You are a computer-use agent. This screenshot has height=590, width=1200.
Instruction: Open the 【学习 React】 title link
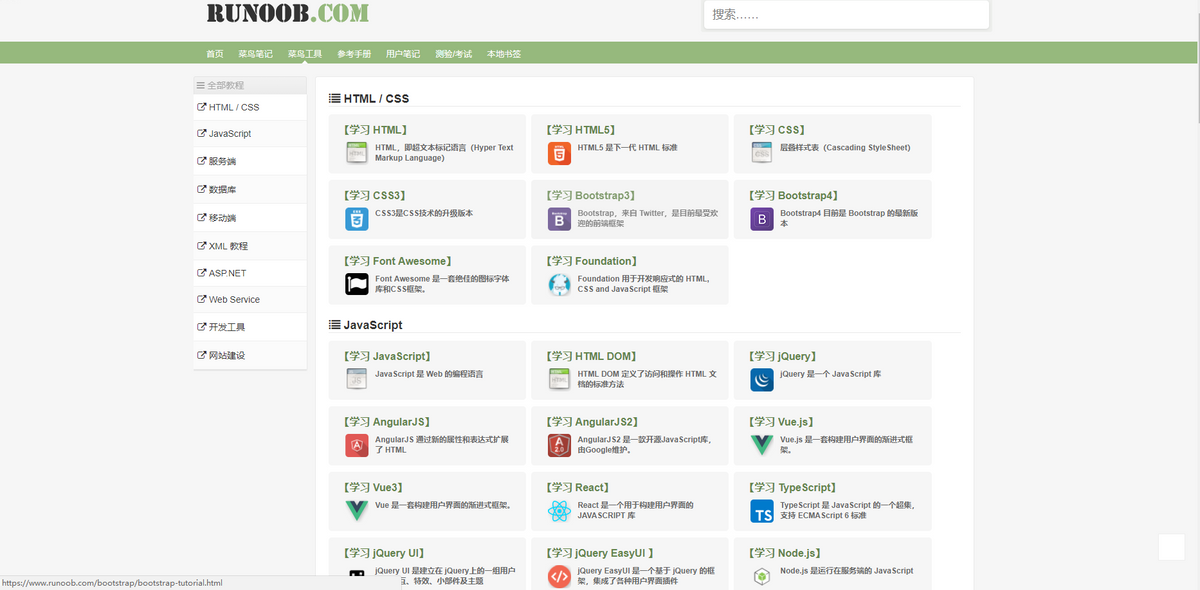pos(579,488)
